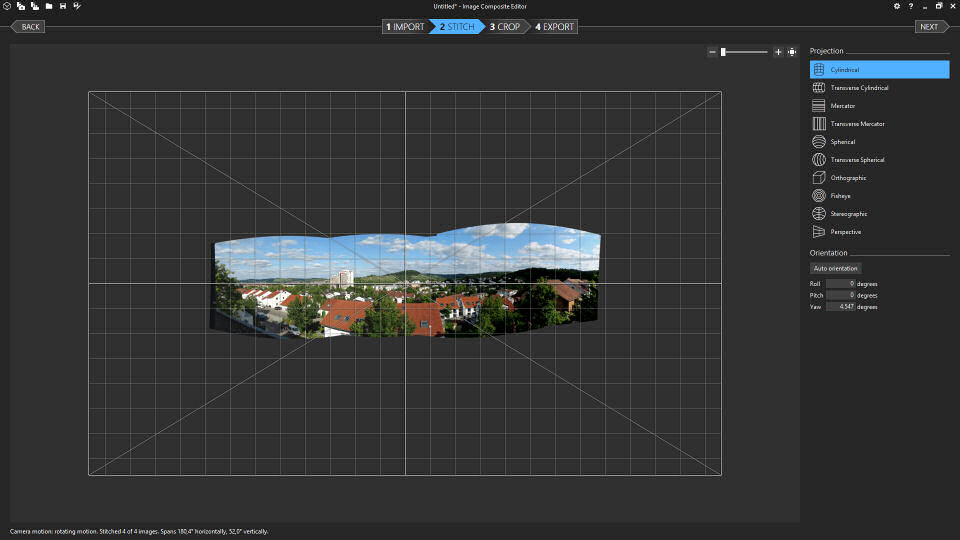Viewport: 960px width, 540px height.
Task: Click the fit-to-window zoom icon
Action: [x=792, y=52]
